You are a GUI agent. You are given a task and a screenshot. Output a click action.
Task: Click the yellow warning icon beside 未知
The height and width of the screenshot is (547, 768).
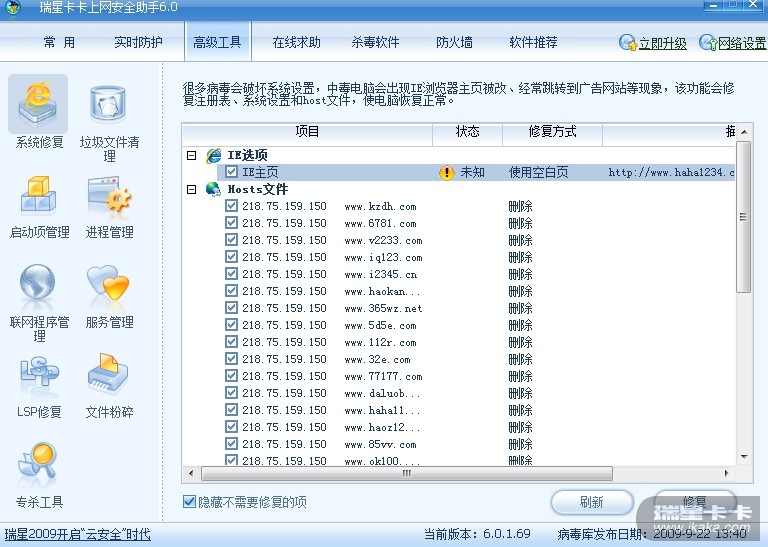pyautogui.click(x=447, y=172)
